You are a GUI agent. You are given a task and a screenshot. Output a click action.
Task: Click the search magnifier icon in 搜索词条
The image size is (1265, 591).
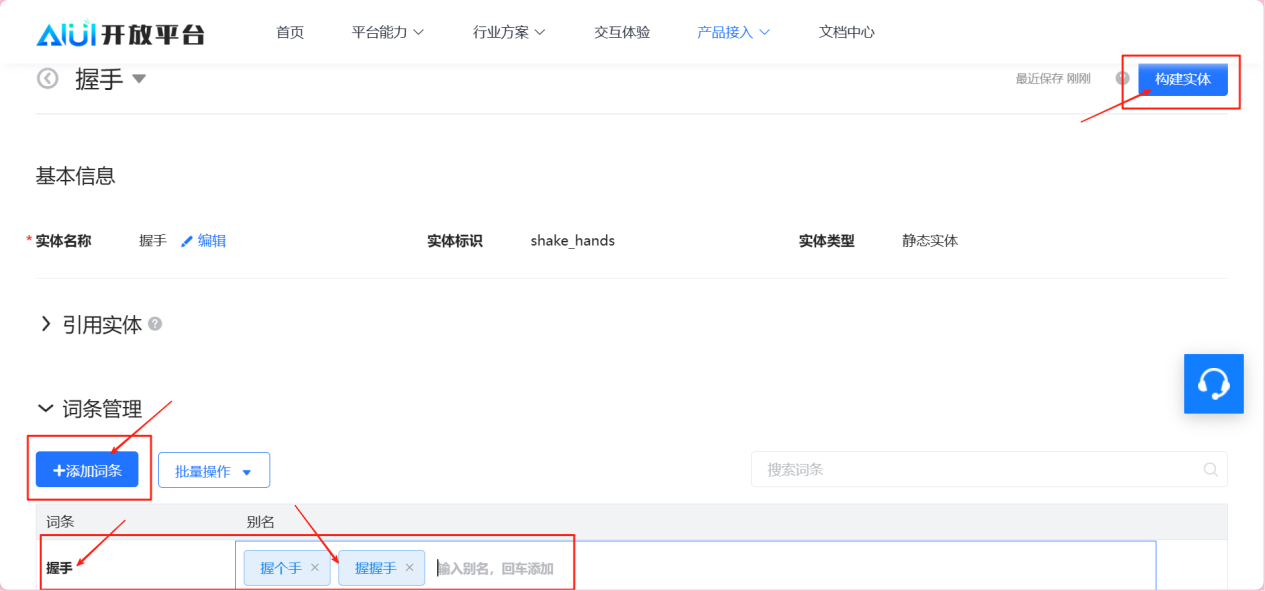pyautogui.click(x=1210, y=469)
